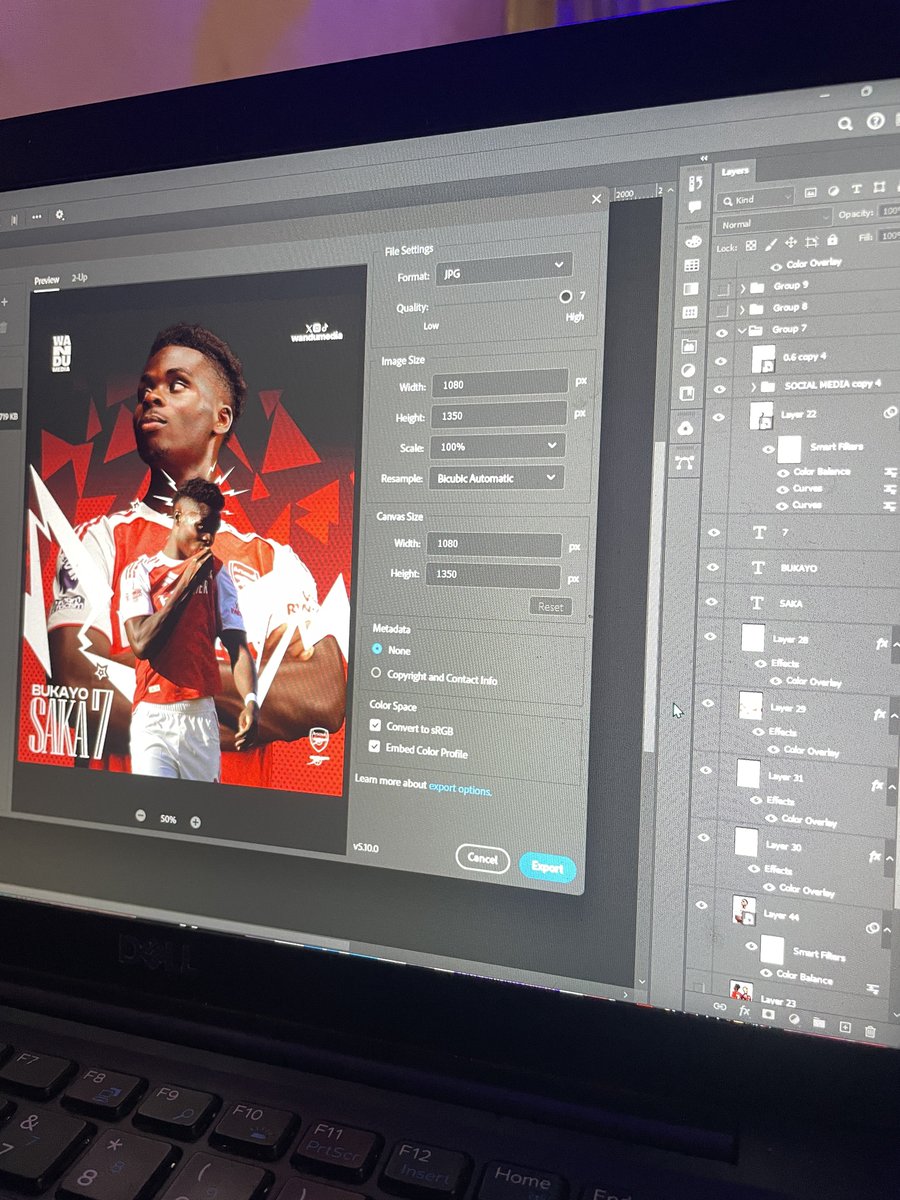
Task: Select the None metadata option
Action: [377, 649]
